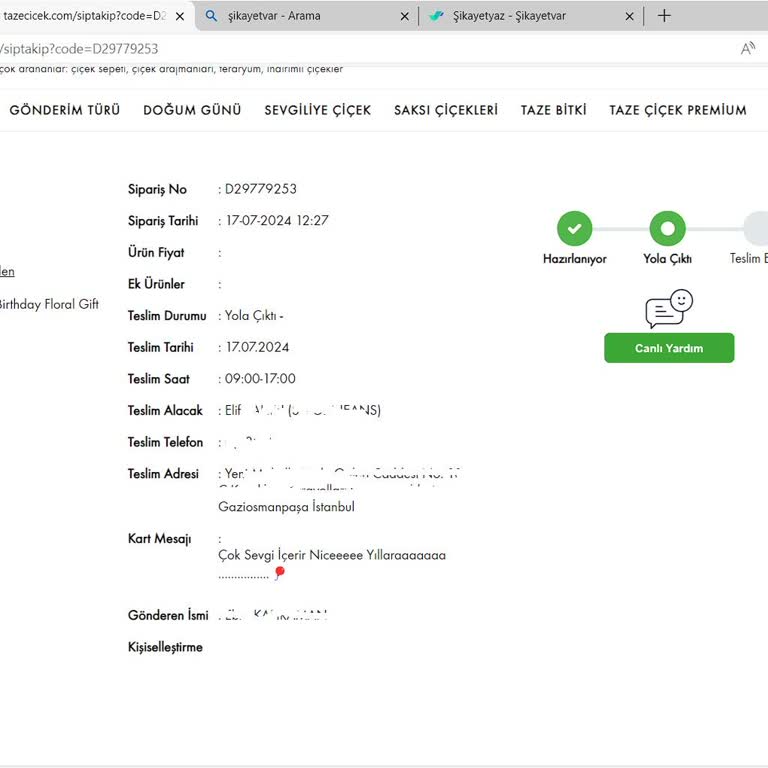Open the TAZE BİTKİ menu

(553, 110)
